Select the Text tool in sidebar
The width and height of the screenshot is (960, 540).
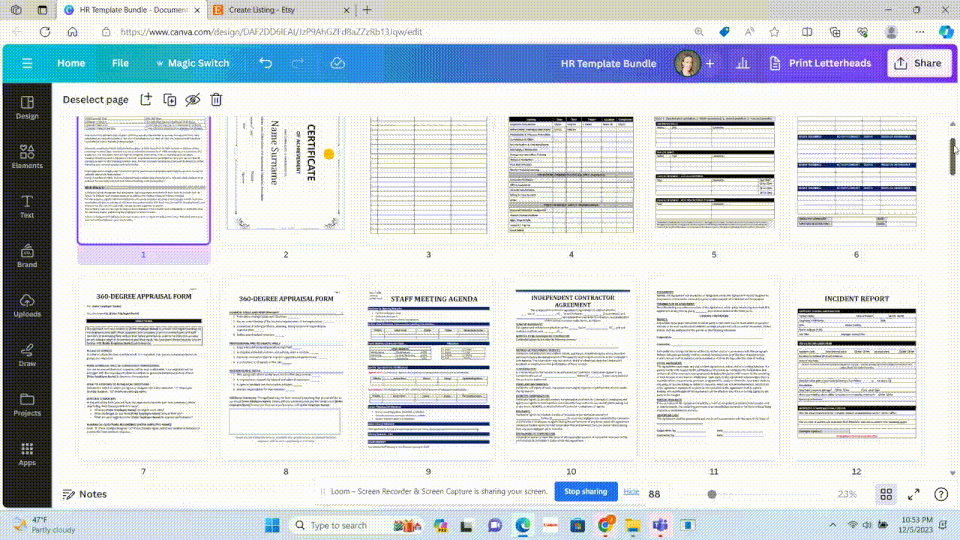pos(27,205)
